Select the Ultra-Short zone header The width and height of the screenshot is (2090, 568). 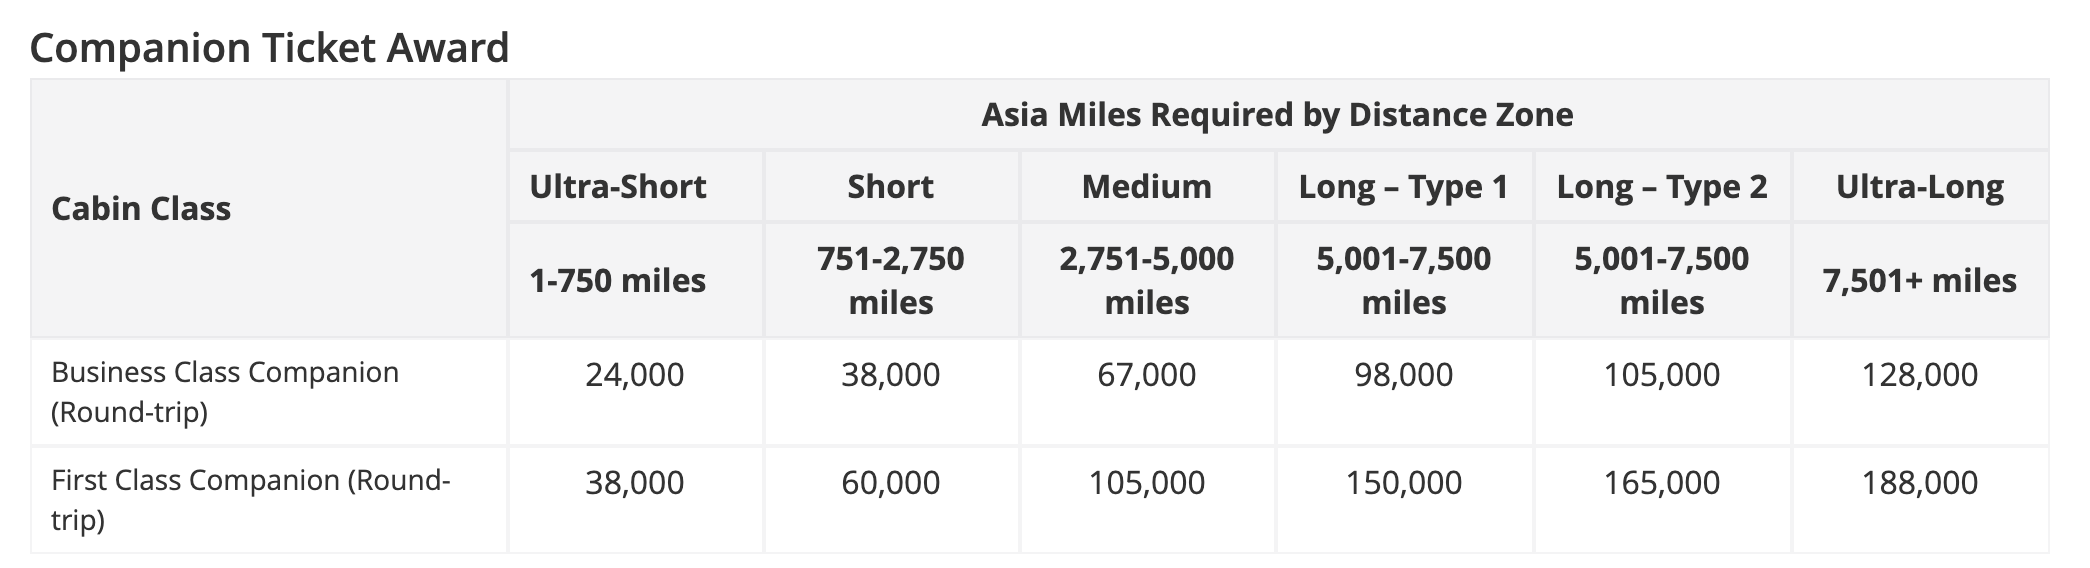[x=618, y=186]
